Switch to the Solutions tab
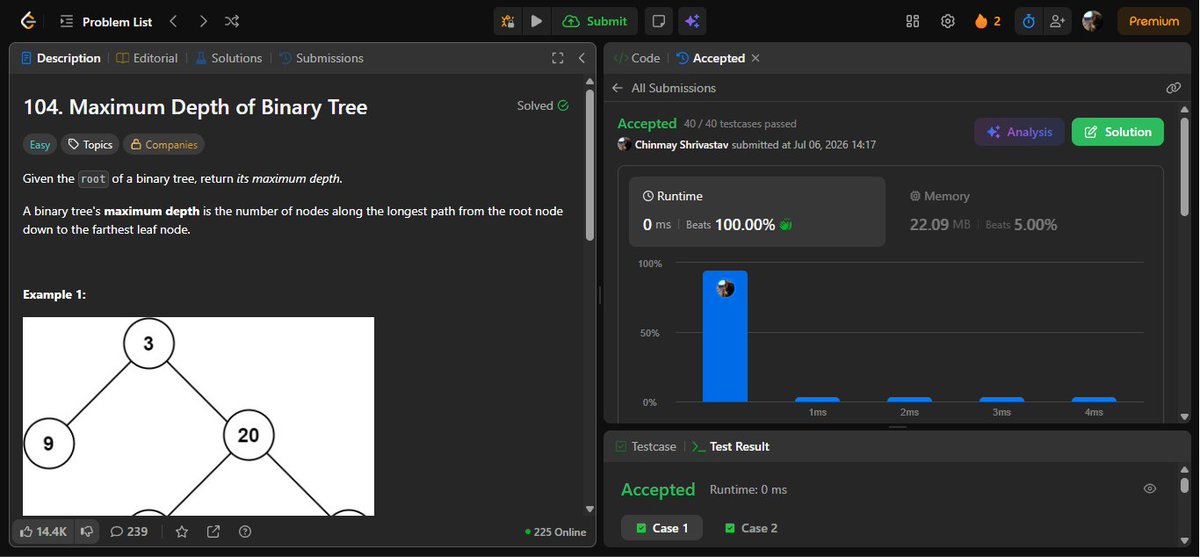 pyautogui.click(x=228, y=58)
